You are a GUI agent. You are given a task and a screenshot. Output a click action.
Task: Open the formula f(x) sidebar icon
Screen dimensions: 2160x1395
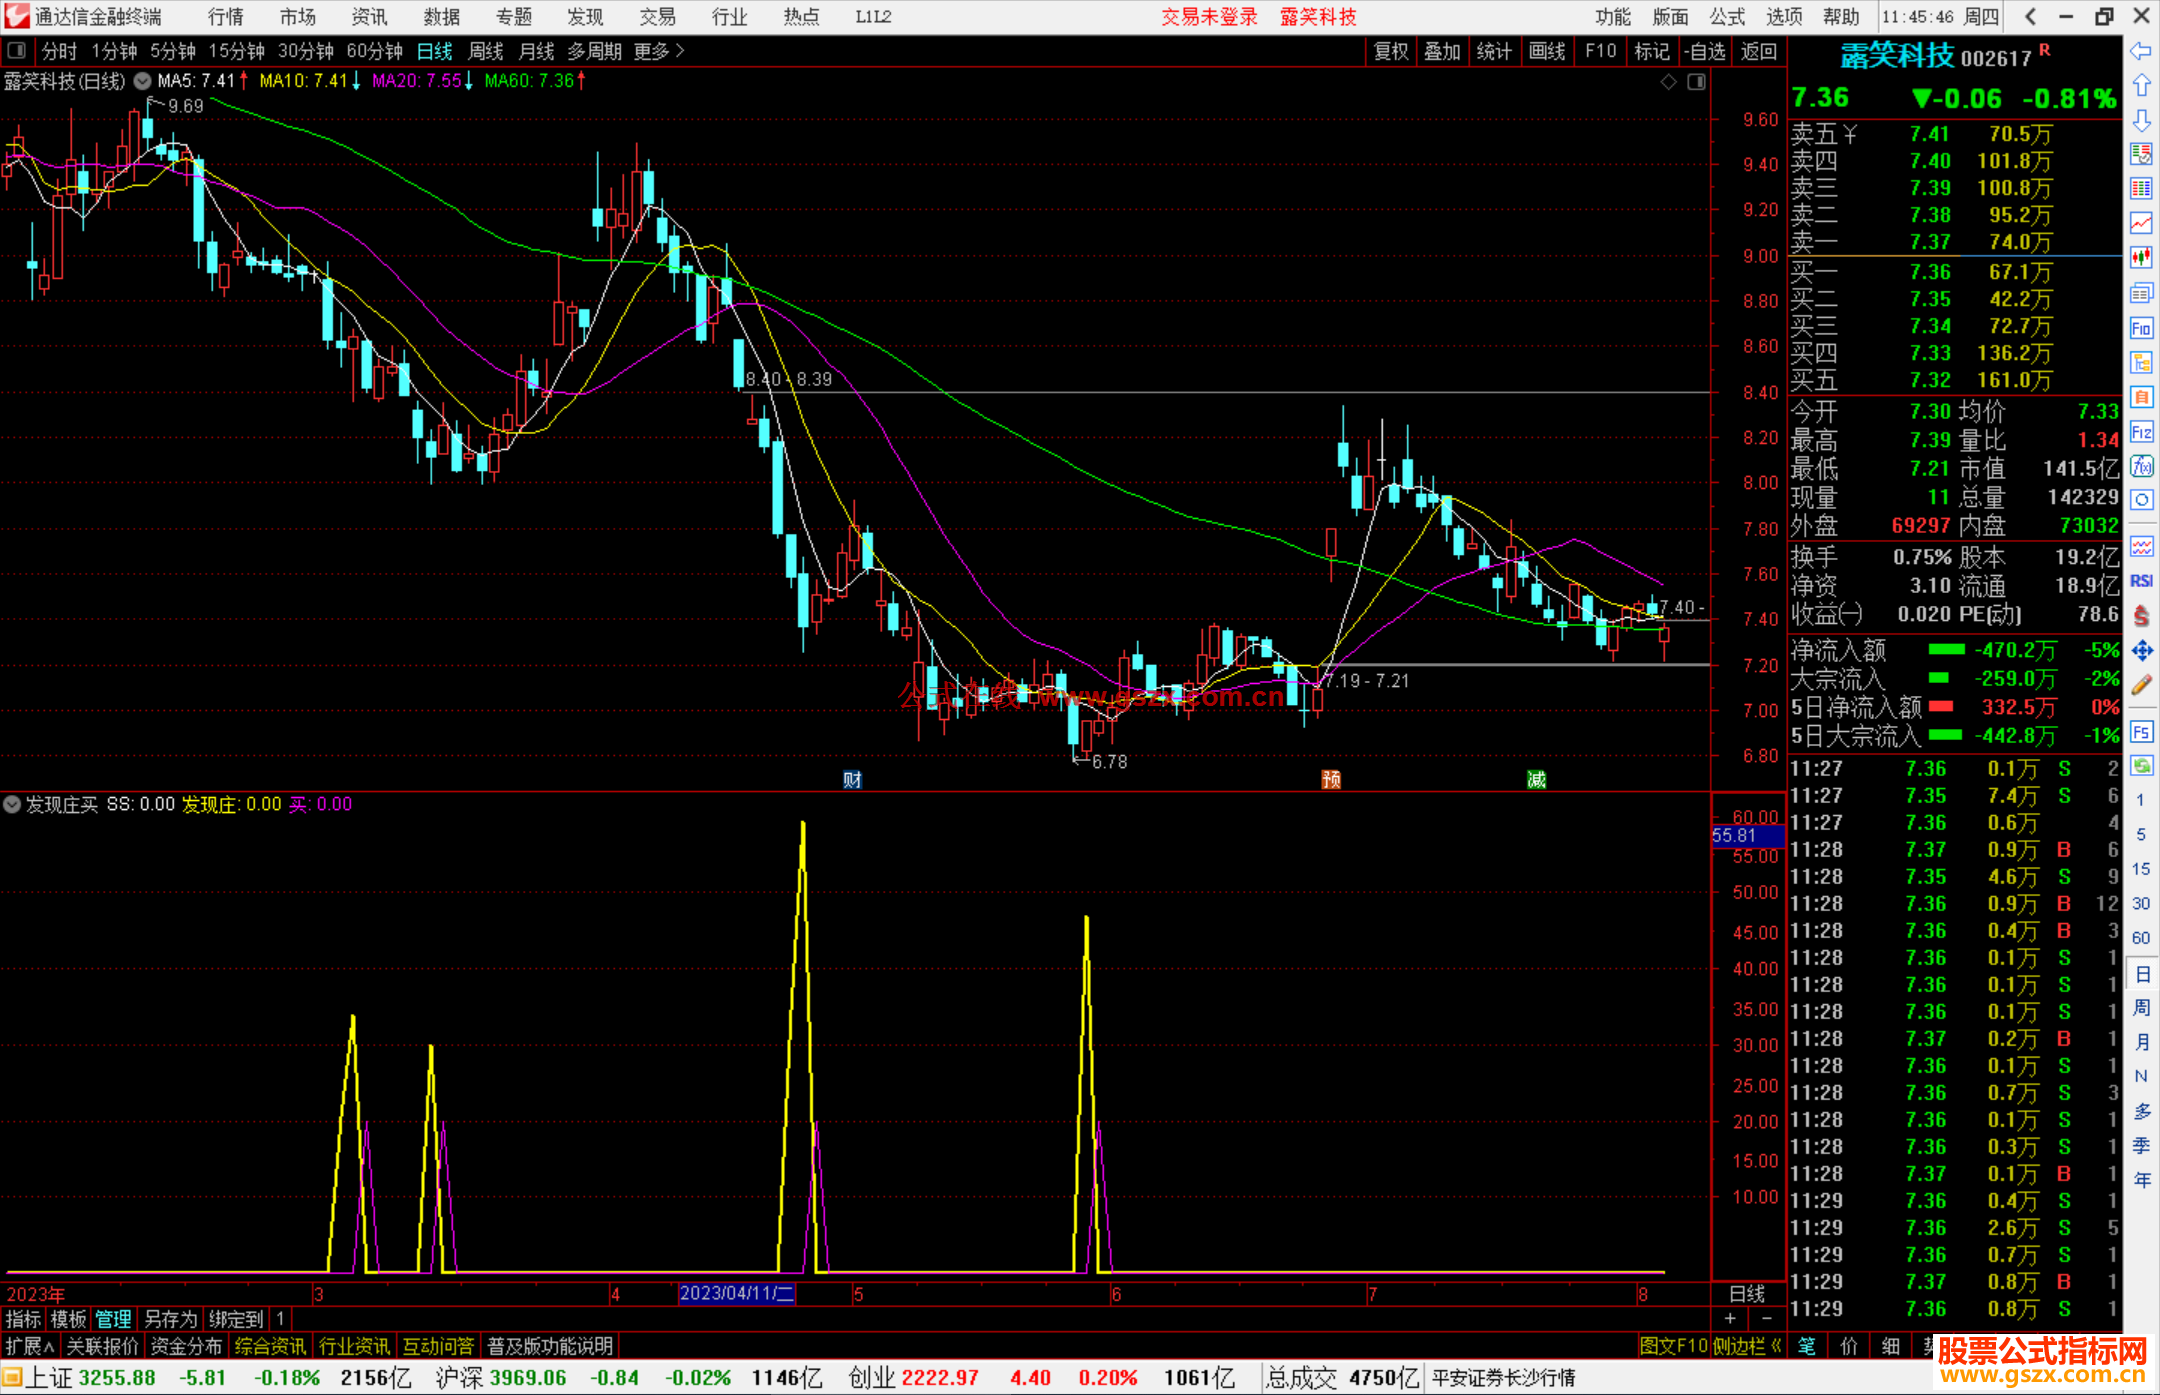[x=2141, y=466]
